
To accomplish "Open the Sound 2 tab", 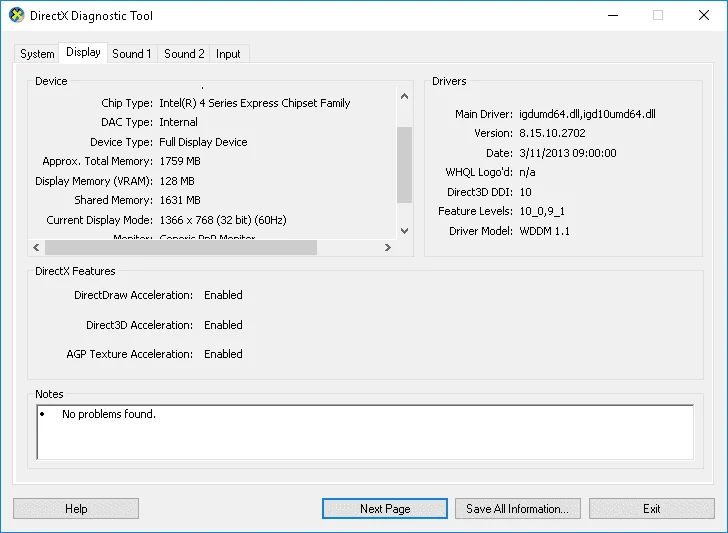I will 184,54.
